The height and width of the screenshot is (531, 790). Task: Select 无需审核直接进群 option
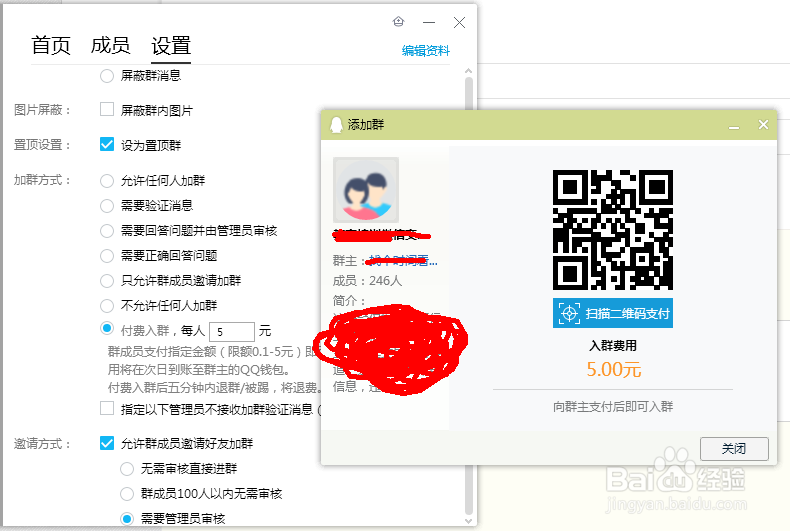pyautogui.click(x=126, y=469)
